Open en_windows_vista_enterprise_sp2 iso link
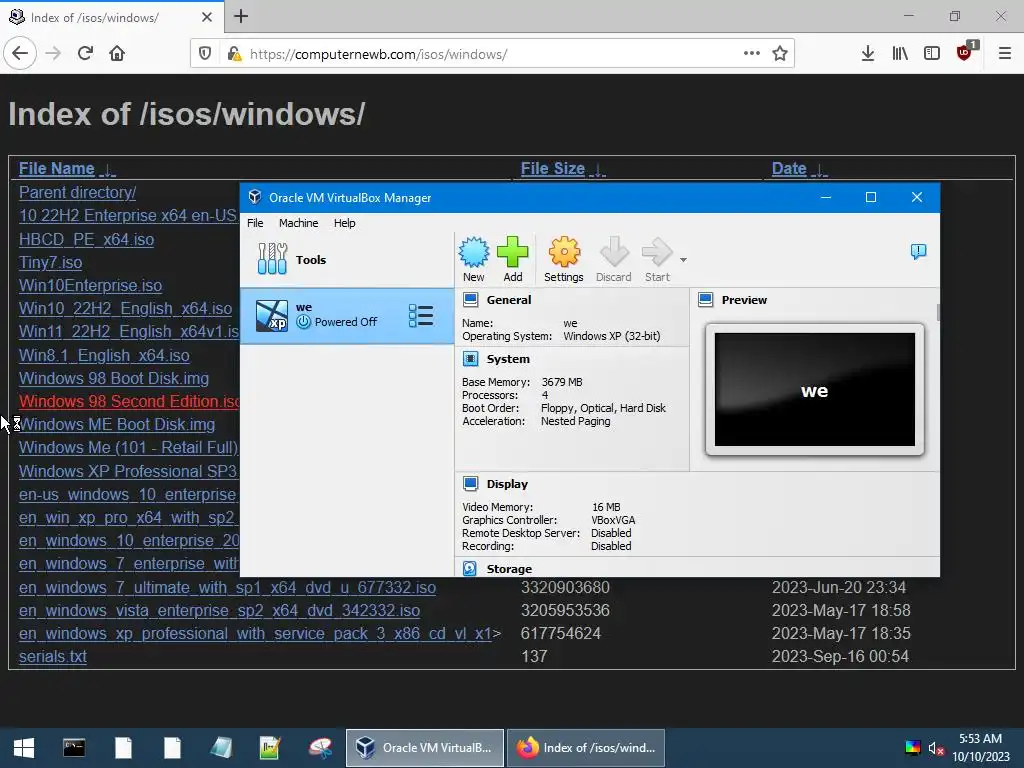Image resolution: width=1024 pixels, height=768 pixels. point(219,611)
